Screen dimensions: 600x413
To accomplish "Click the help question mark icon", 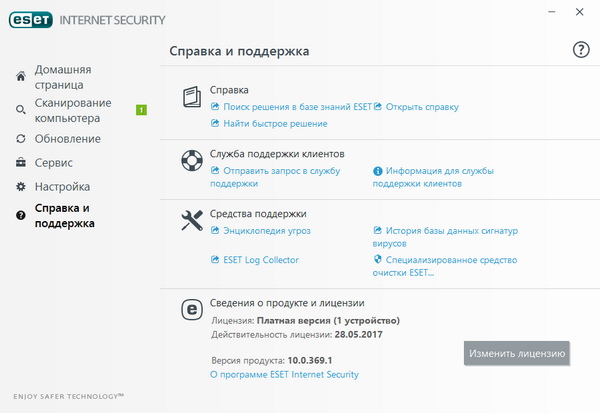I will click(581, 50).
